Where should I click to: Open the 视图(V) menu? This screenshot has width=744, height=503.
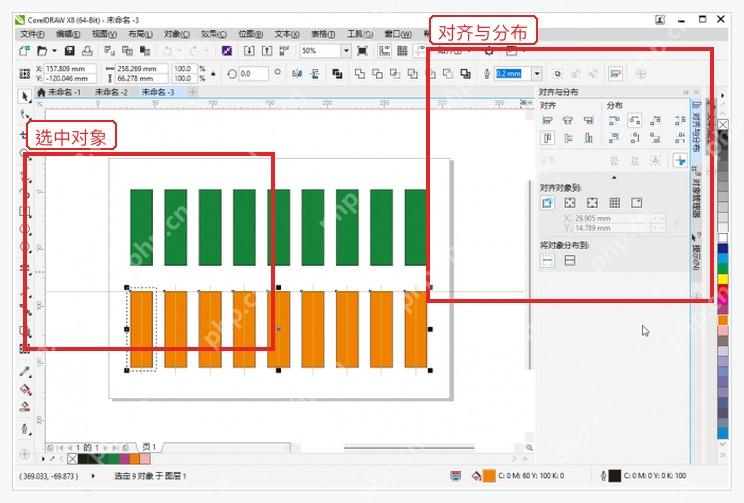click(x=104, y=34)
